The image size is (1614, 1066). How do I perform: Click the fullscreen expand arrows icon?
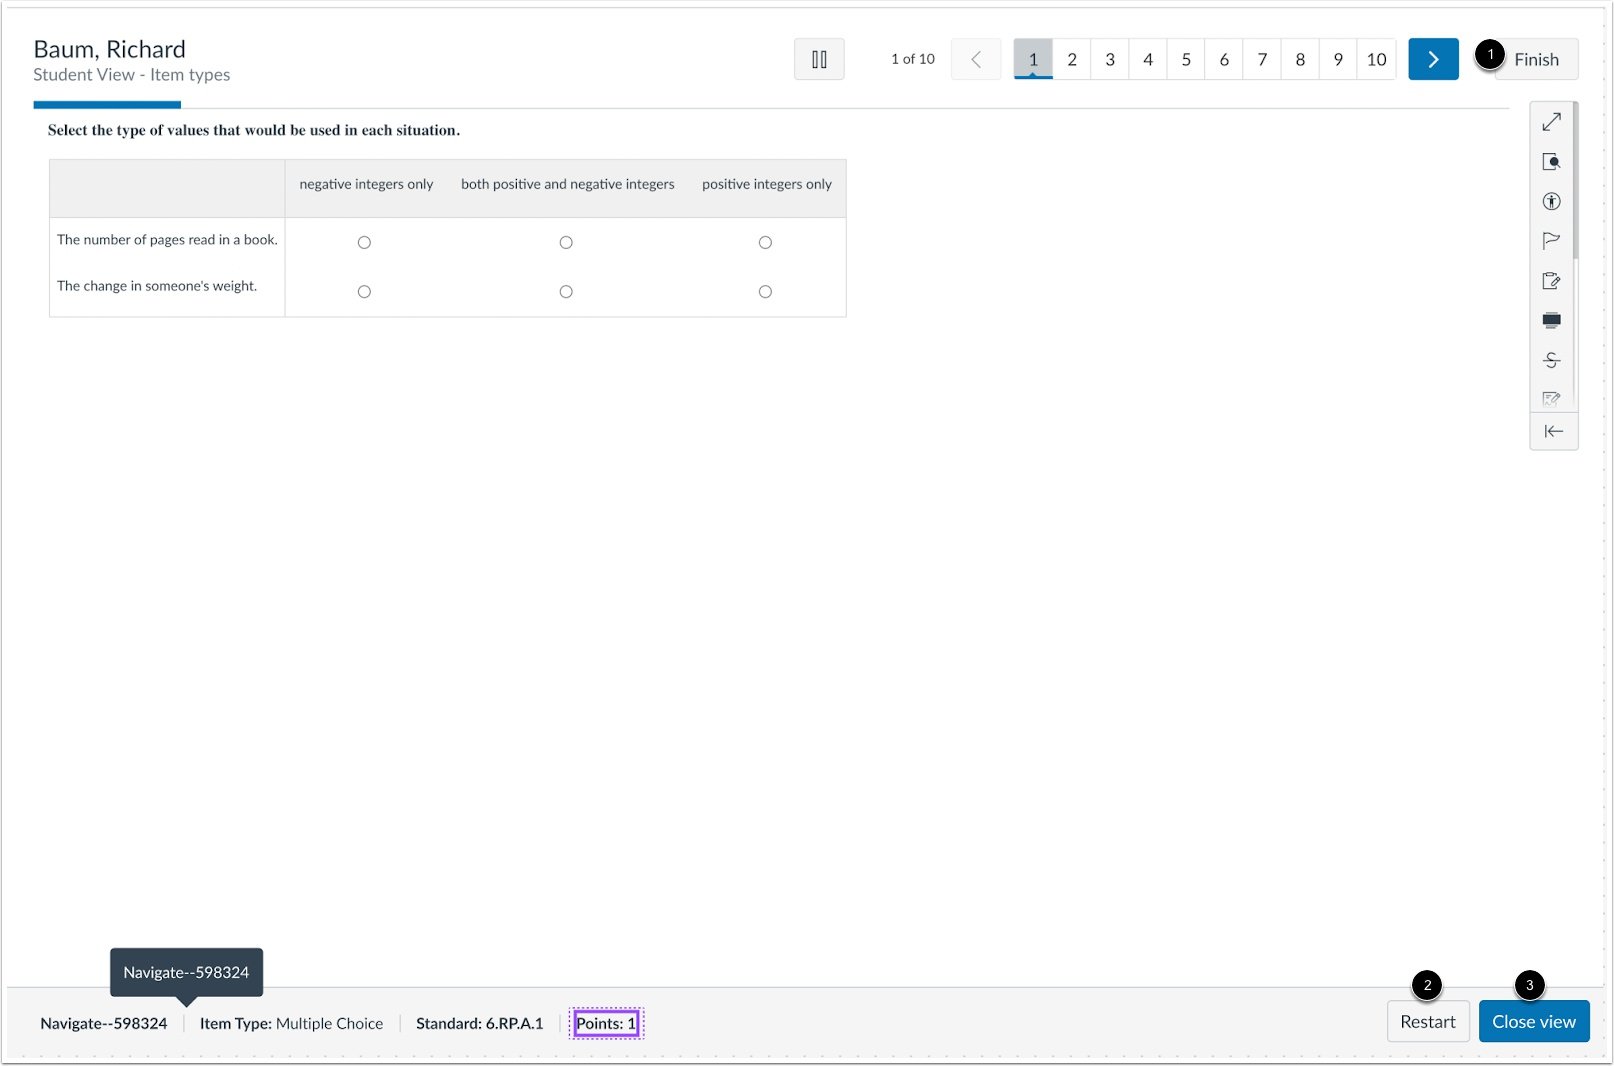(1551, 122)
